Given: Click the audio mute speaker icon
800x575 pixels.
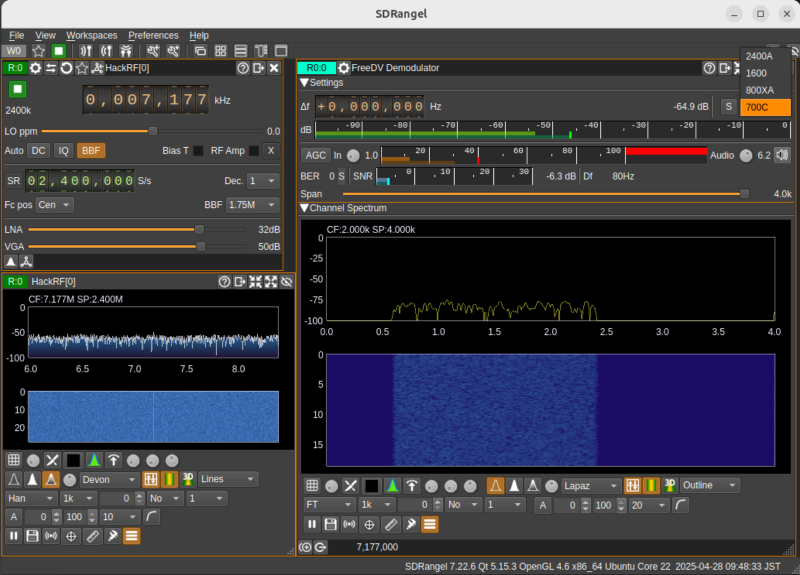Looking at the screenshot, I should (781, 155).
